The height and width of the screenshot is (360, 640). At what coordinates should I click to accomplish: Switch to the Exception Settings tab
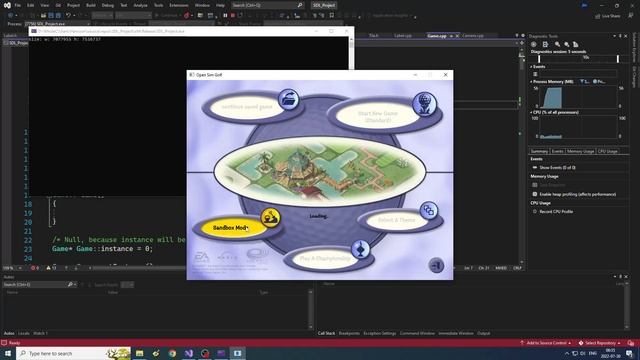point(380,333)
